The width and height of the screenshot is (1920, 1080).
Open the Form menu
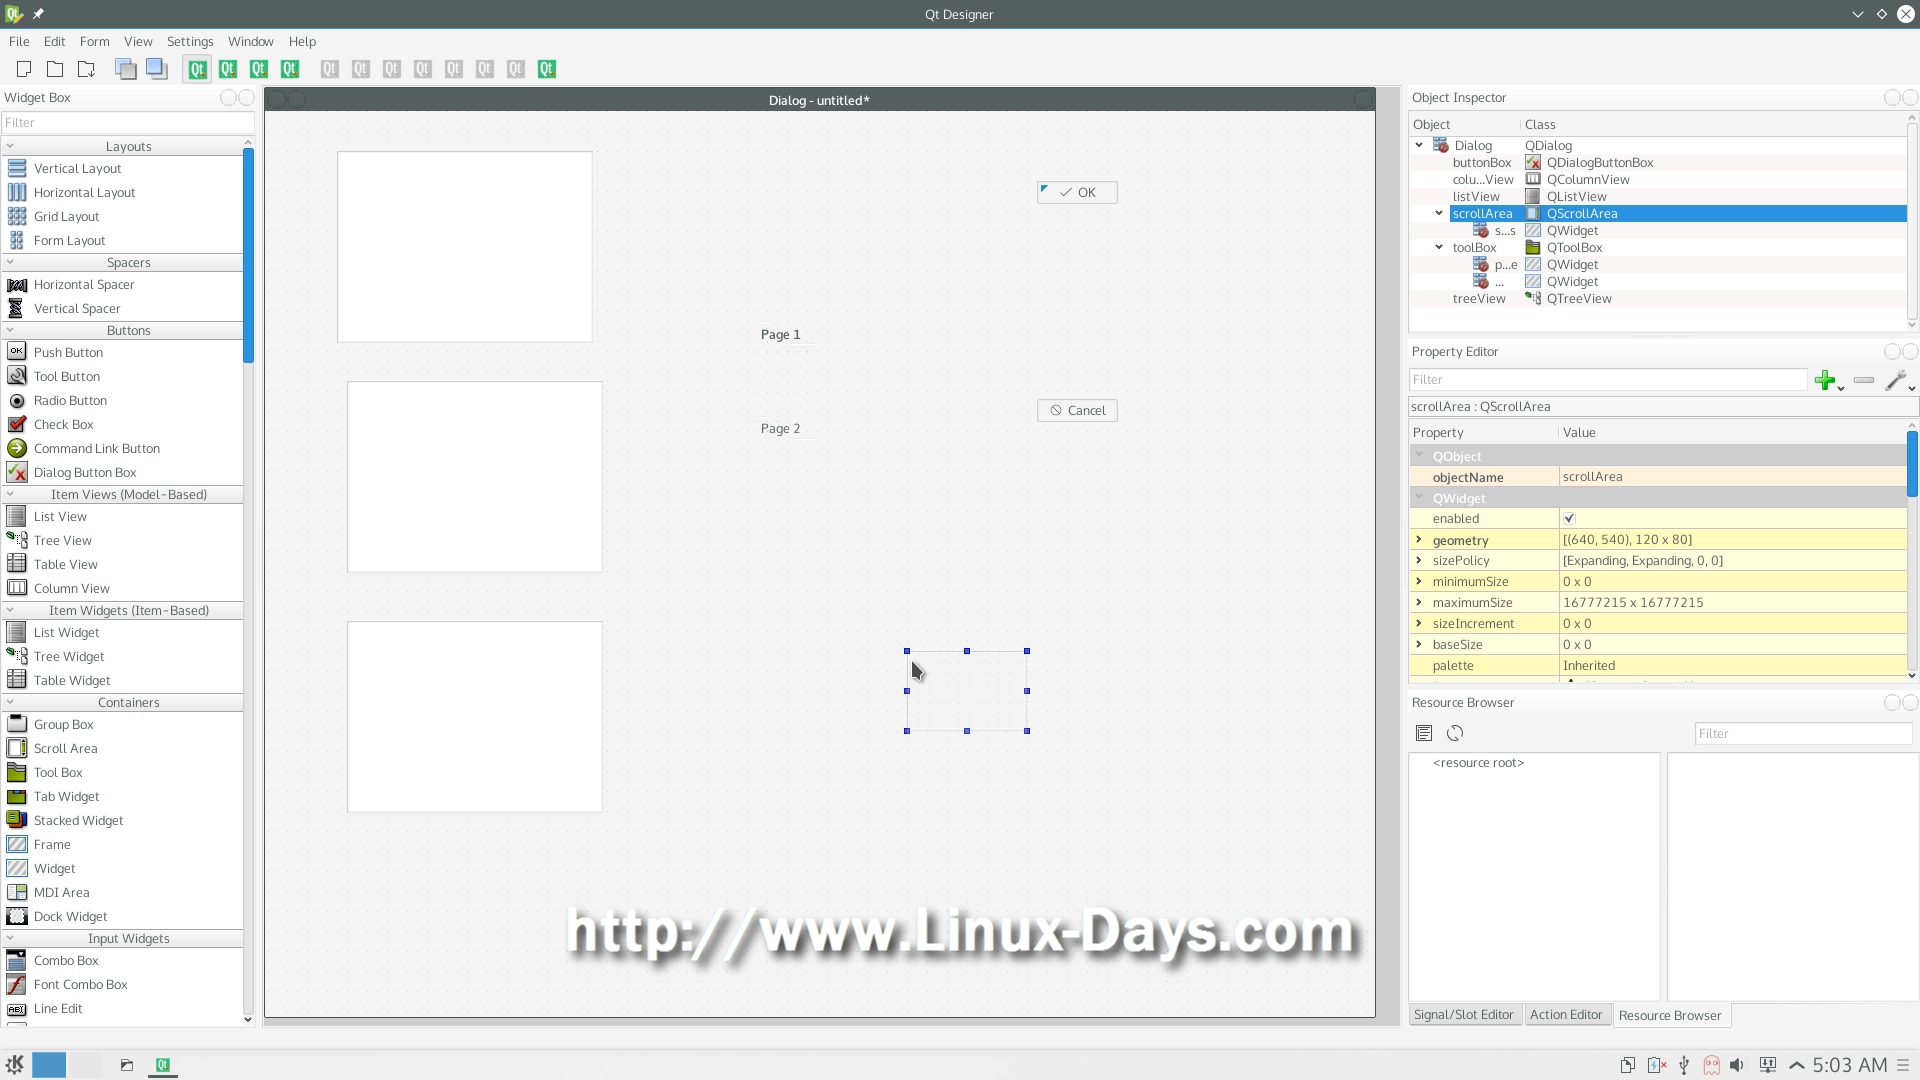tap(94, 41)
